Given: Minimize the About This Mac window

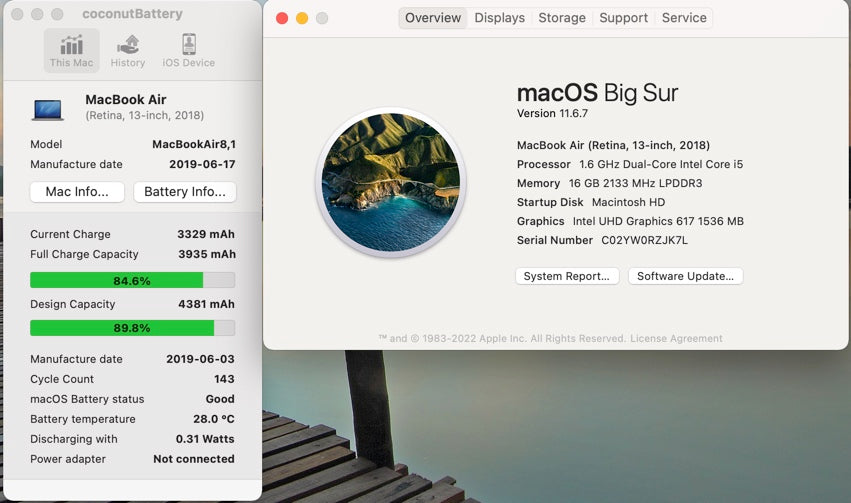Looking at the screenshot, I should tap(302, 18).
